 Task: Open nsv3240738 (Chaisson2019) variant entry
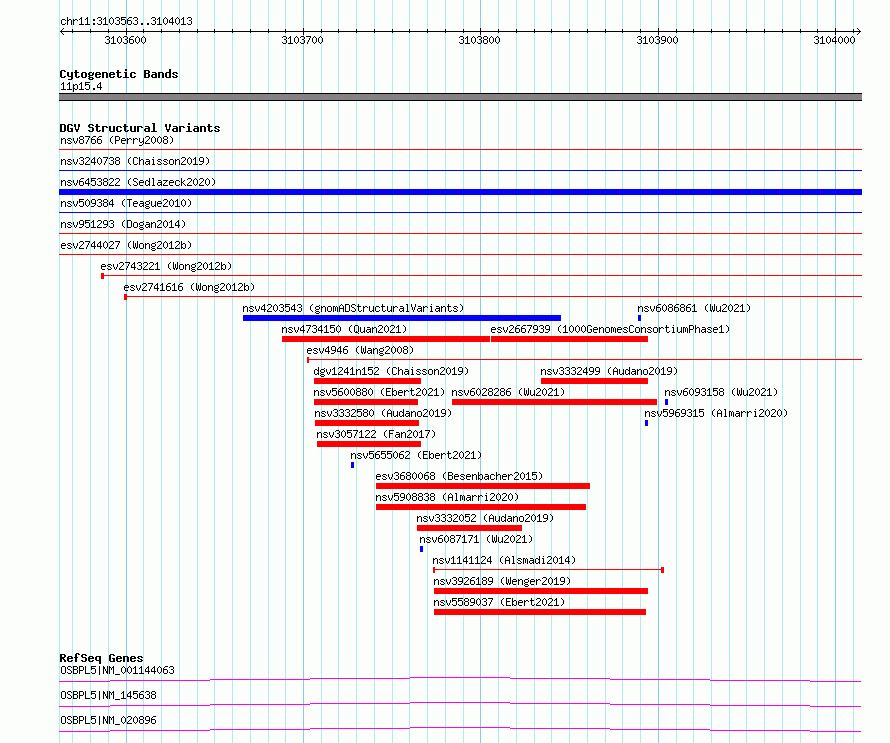[135, 161]
